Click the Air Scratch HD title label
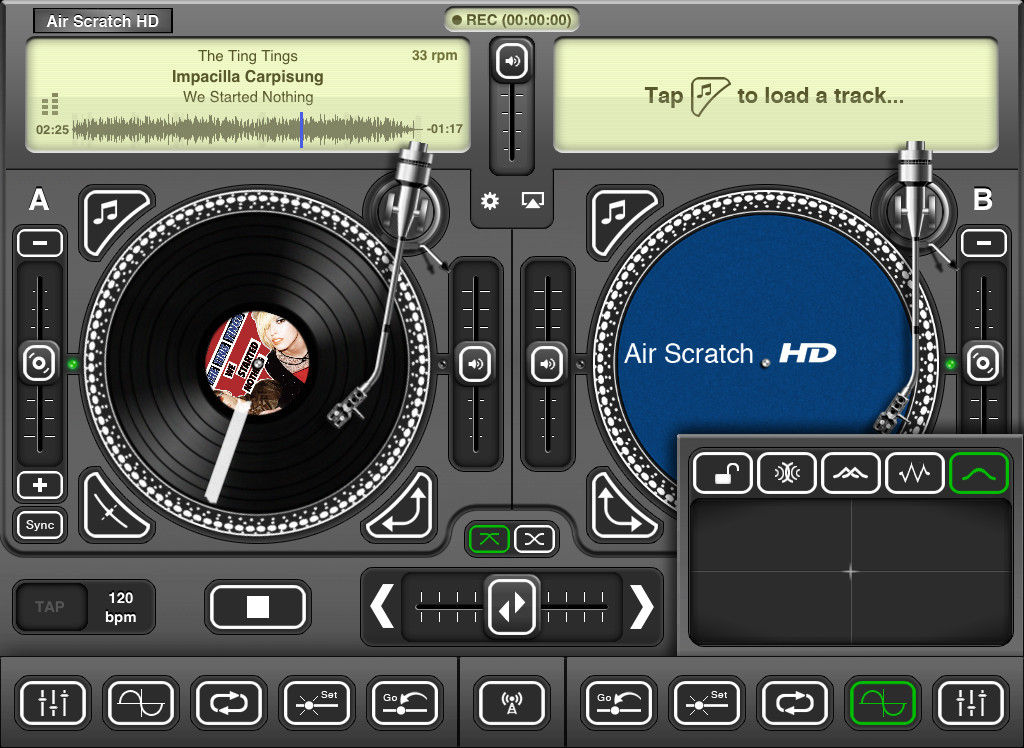Viewport: 1024px width, 748px height. point(103,21)
